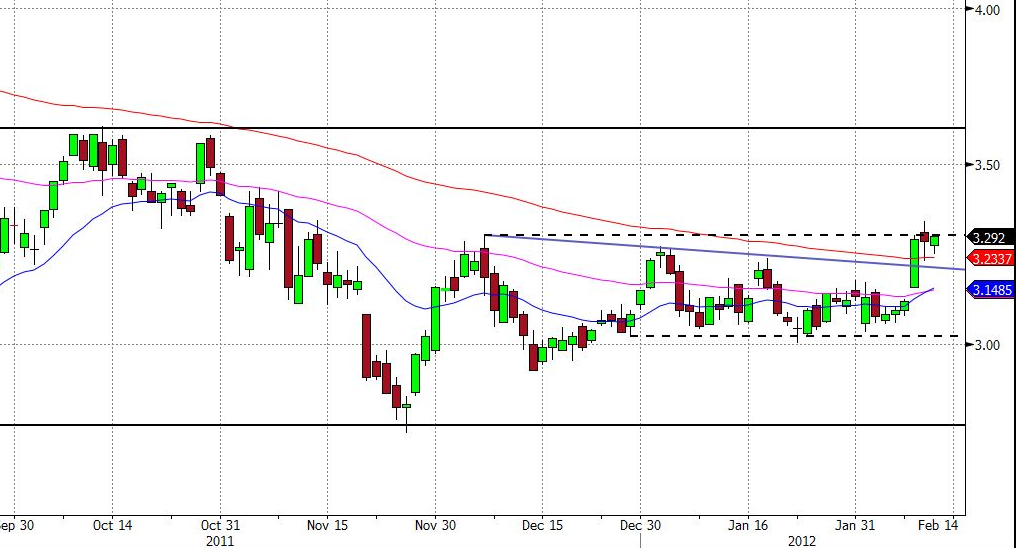Image resolution: width=1016 pixels, height=548 pixels.
Task: Click the red 3.2337 moving average label
Action: (x=990, y=258)
